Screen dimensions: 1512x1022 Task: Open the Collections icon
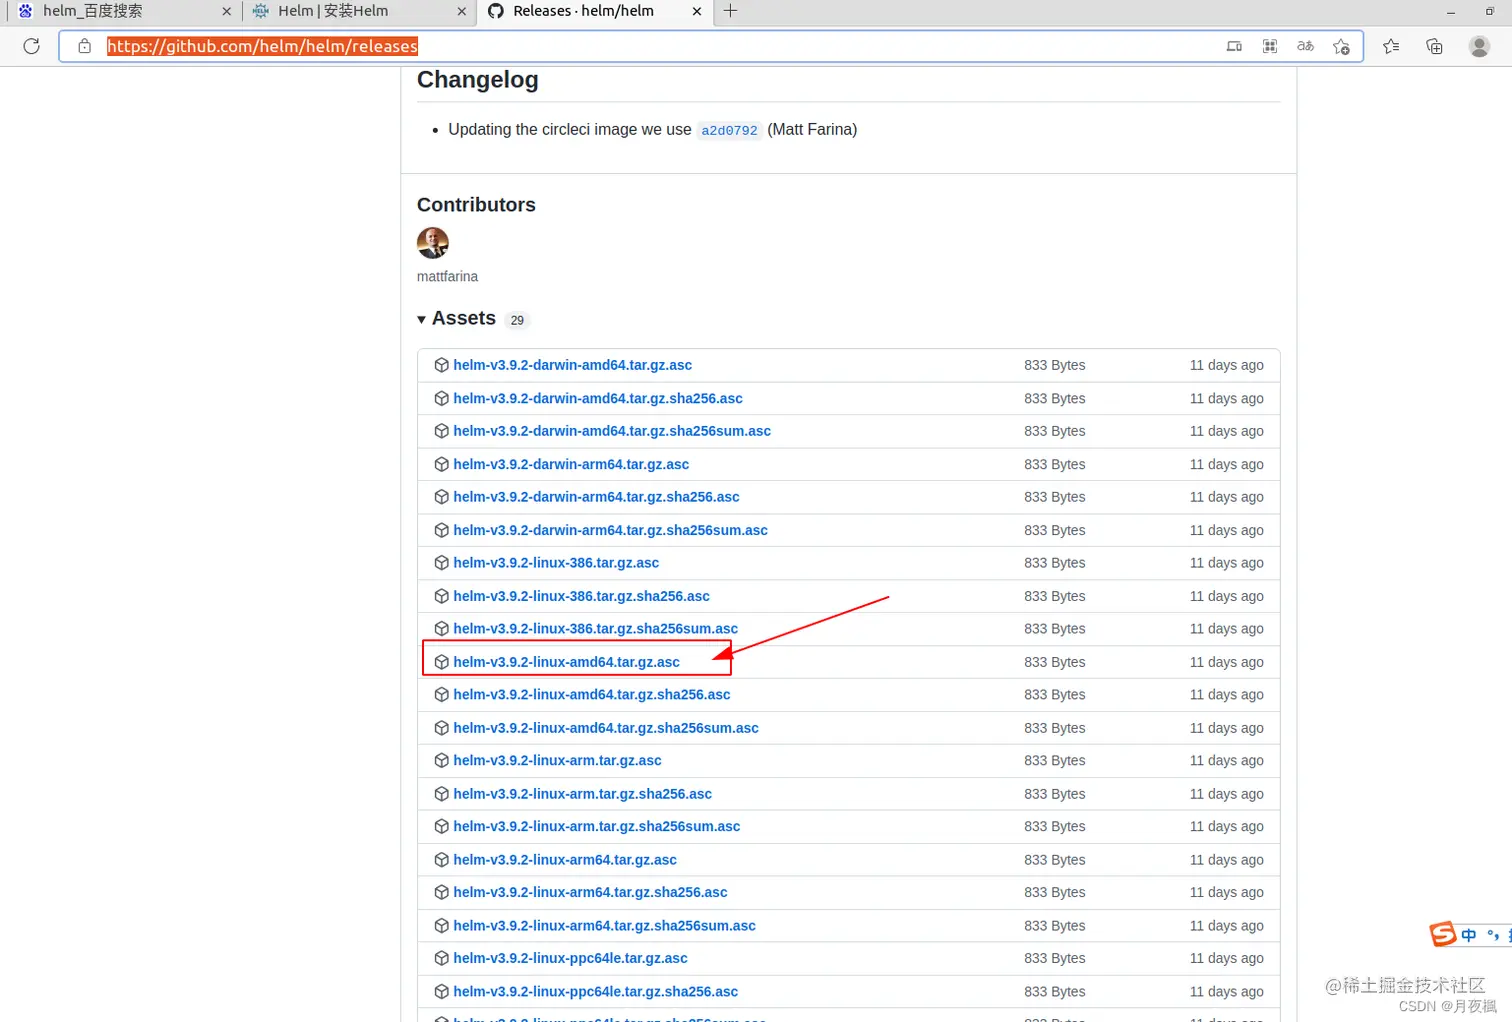click(1434, 46)
